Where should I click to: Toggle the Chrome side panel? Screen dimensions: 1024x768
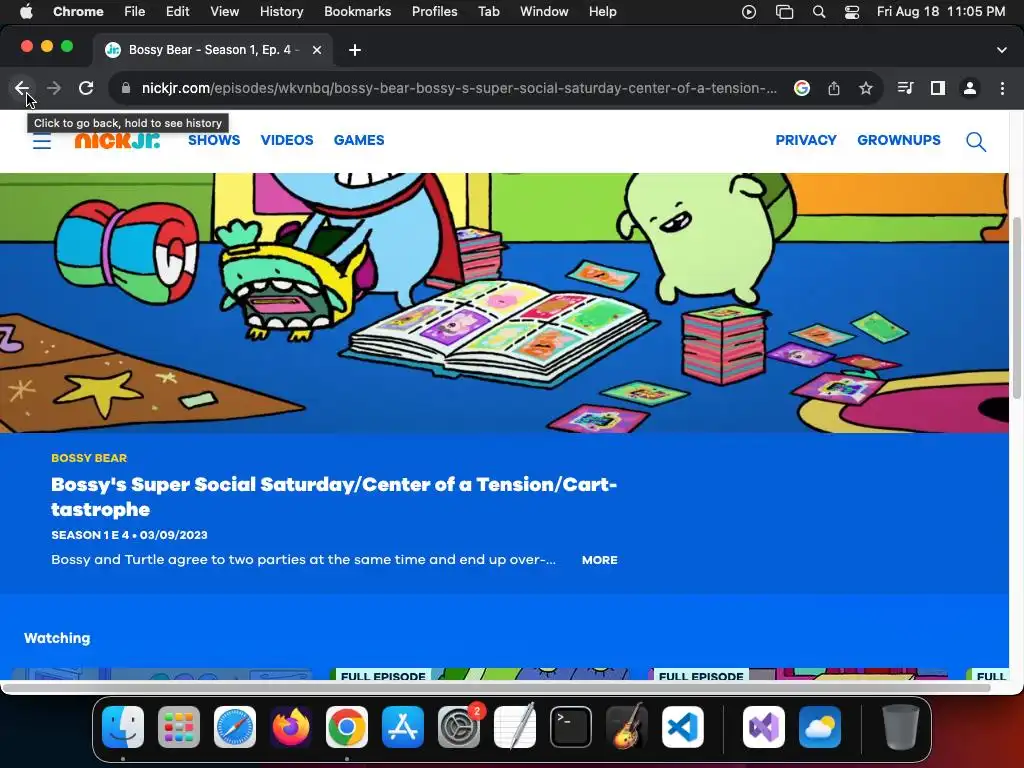(938, 88)
